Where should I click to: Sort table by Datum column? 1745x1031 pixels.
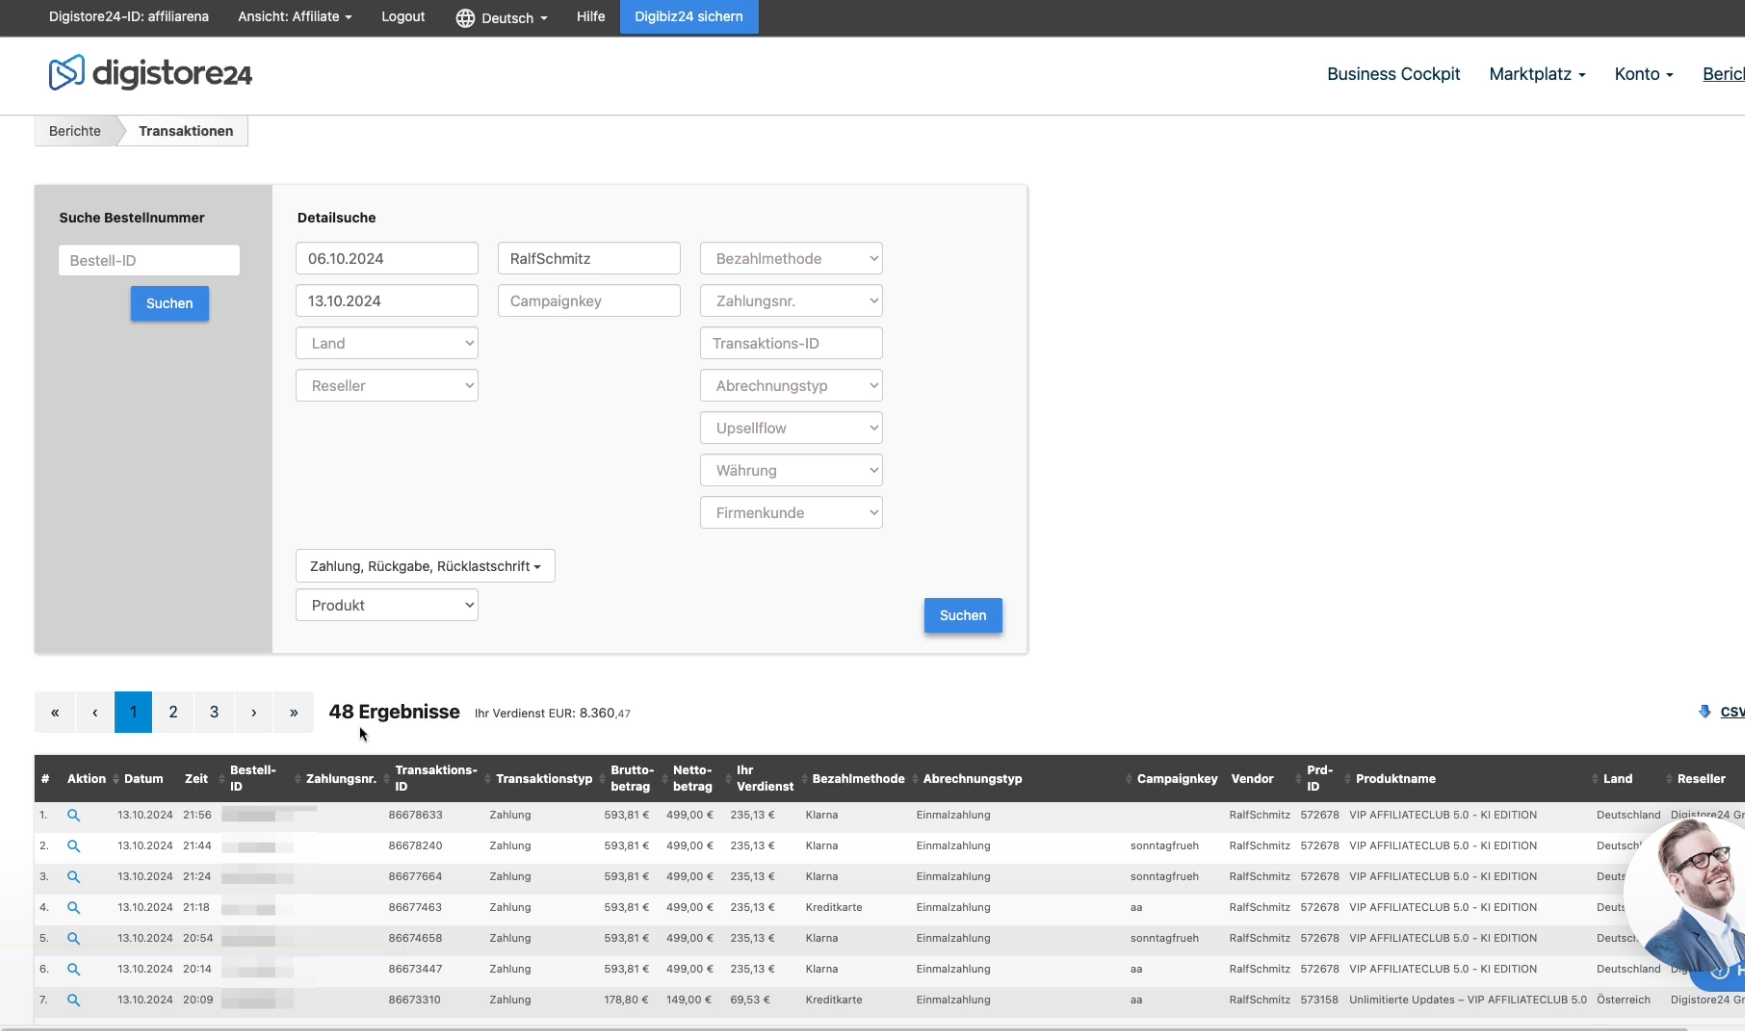point(143,779)
